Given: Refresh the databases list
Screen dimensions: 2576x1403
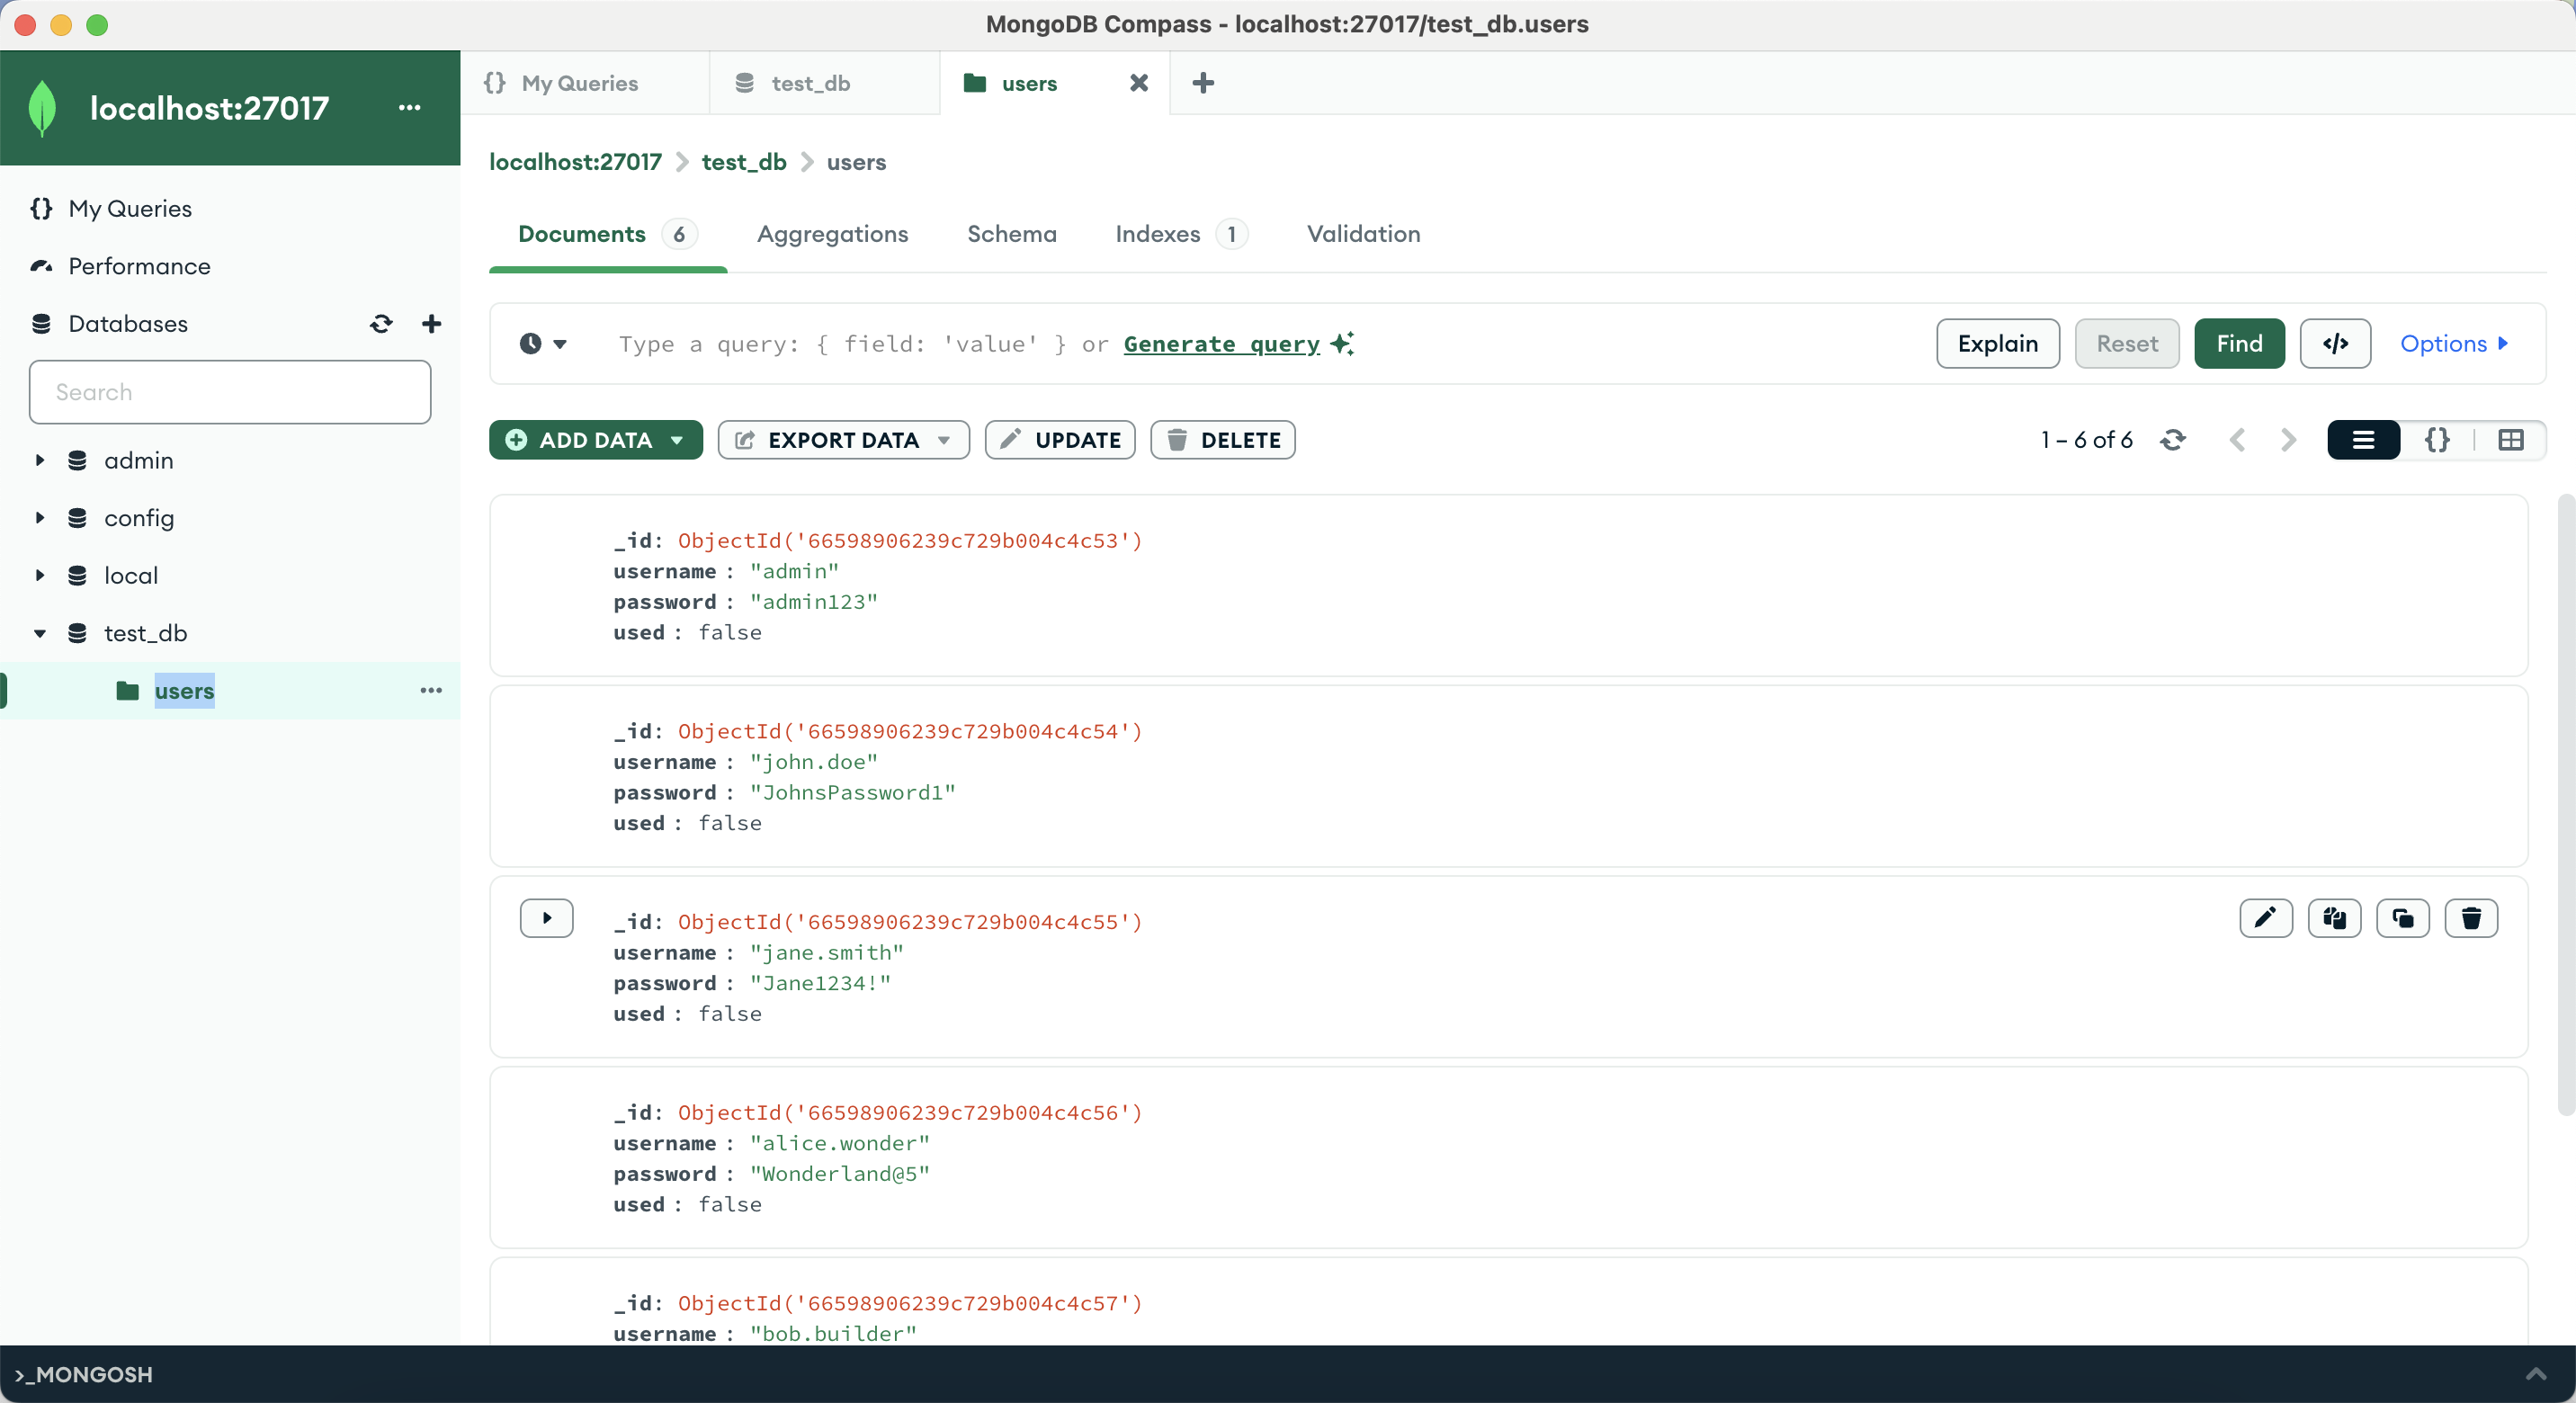Looking at the screenshot, I should point(381,323).
